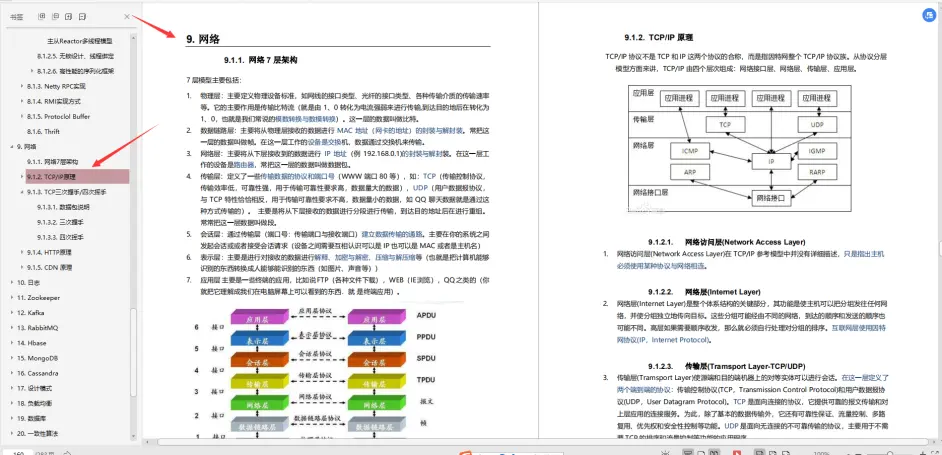Jump to bookmark 16. Cassandra
Screen dimensions: 942x455
point(37,373)
